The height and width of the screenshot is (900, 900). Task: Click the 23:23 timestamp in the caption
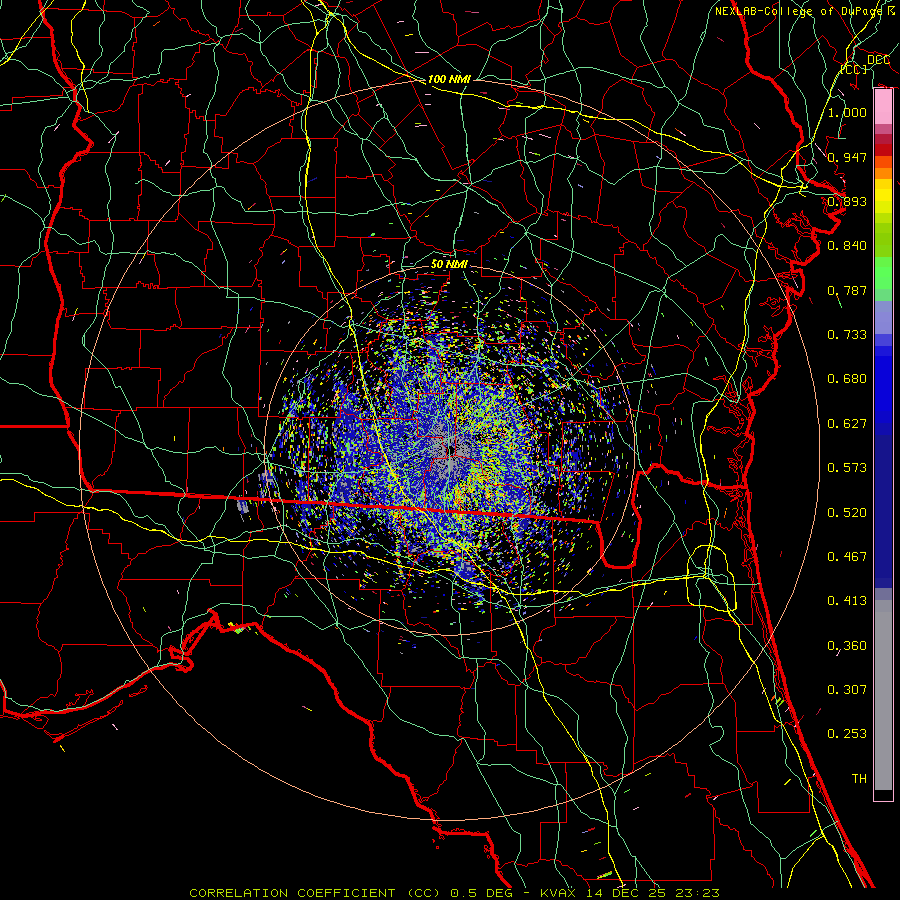tap(697, 893)
